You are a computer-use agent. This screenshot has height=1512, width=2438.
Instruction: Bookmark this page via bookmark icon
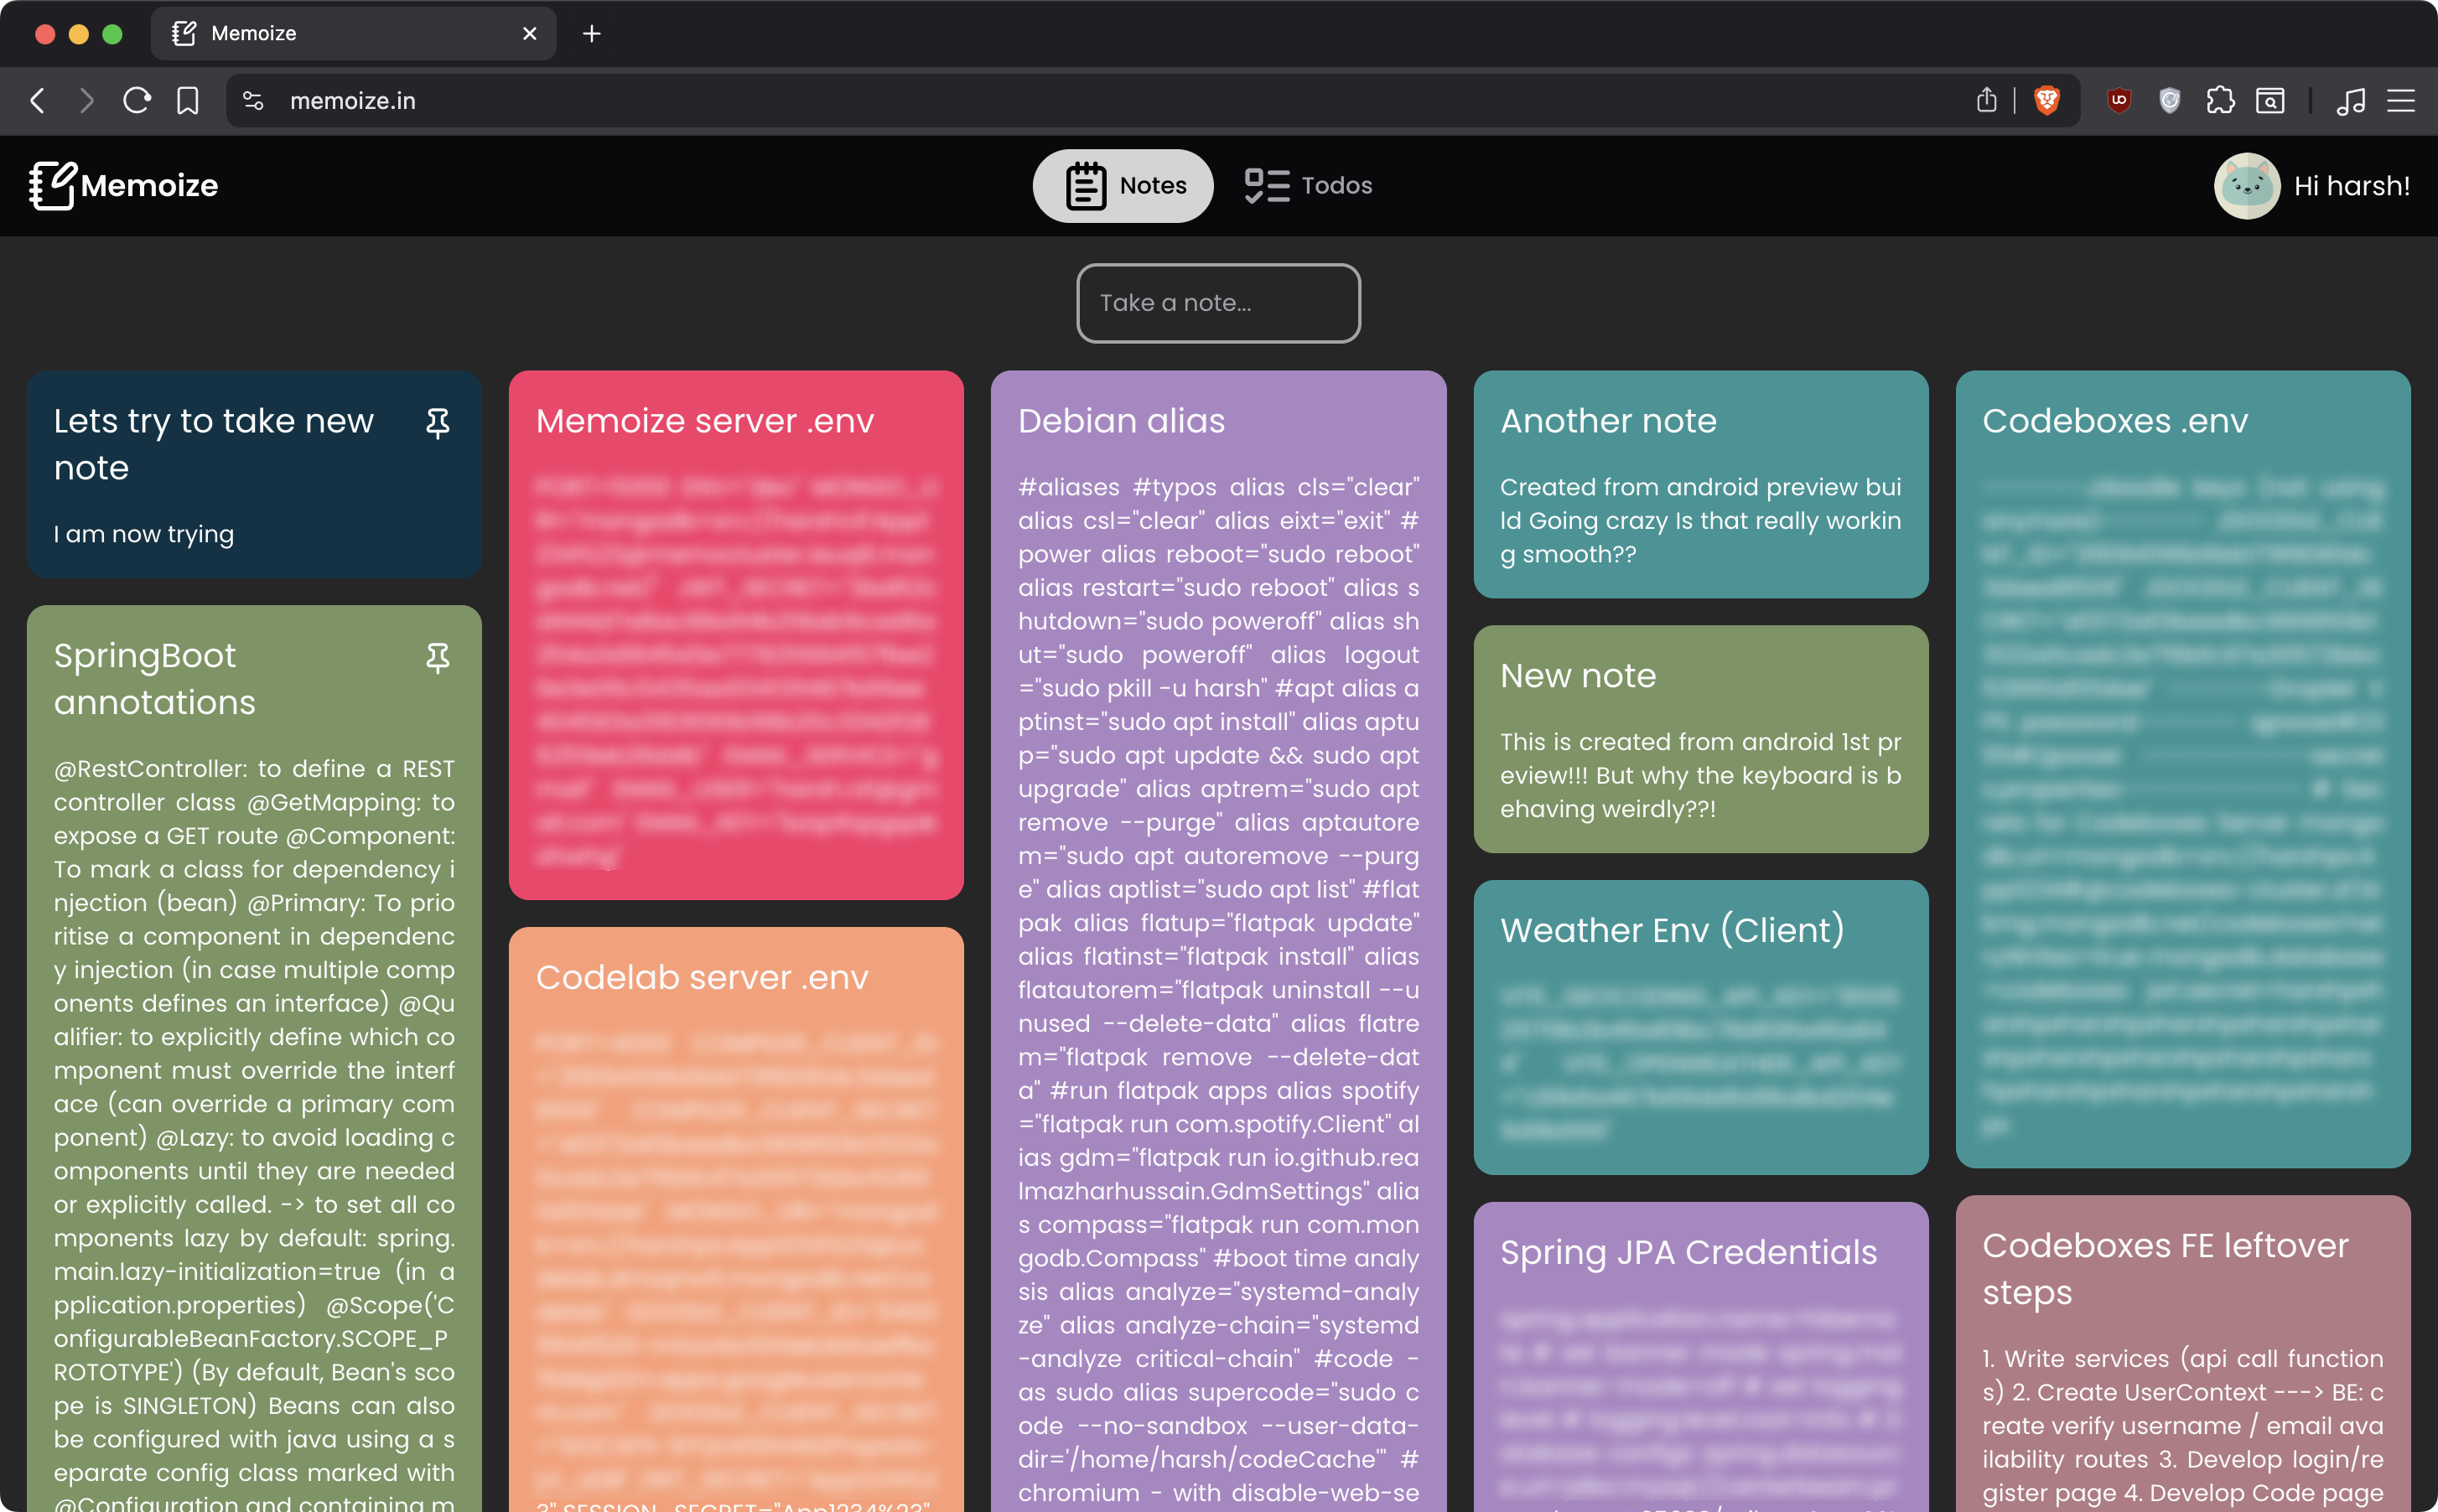coord(187,101)
